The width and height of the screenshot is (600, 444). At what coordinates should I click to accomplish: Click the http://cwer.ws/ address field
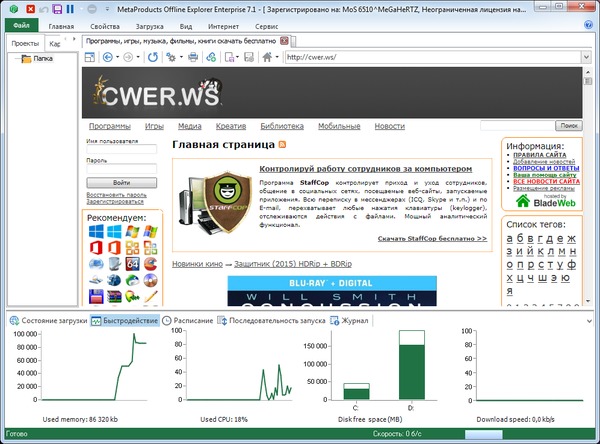coord(434,57)
